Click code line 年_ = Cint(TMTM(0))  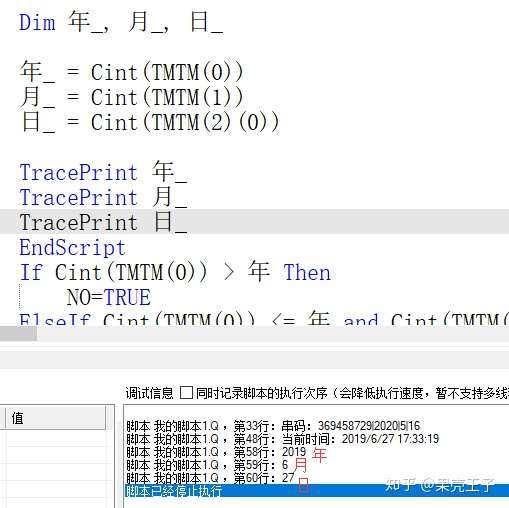(131, 72)
